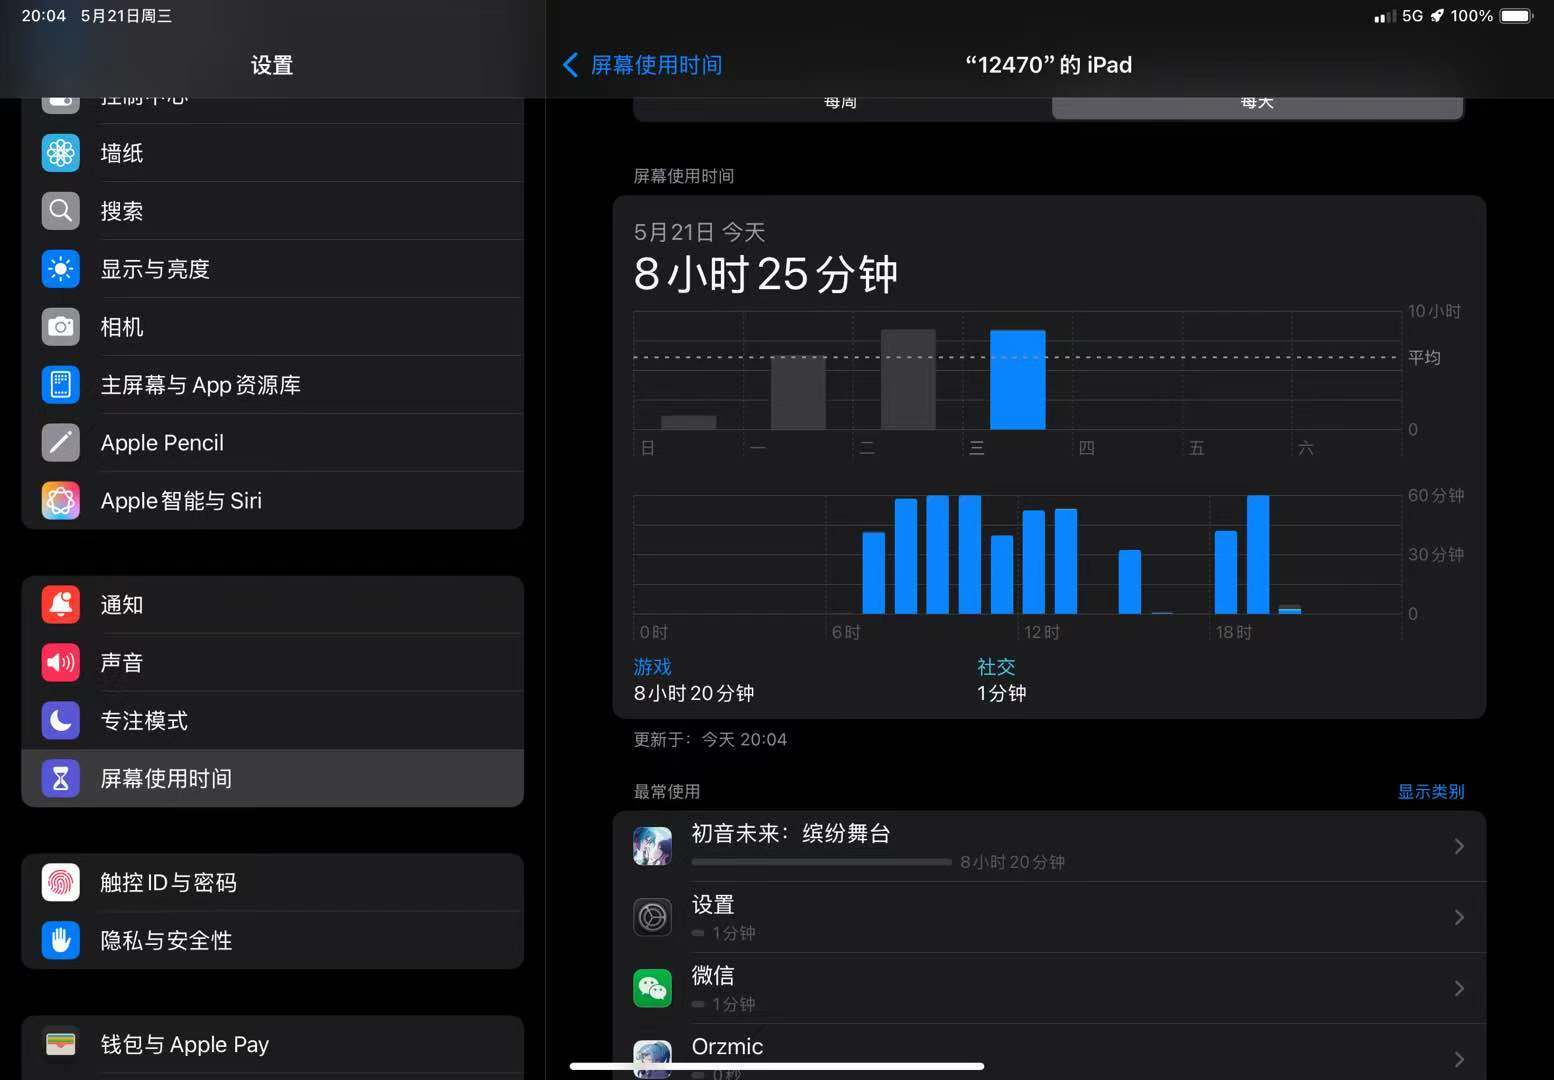Switch to the 每天 segment tab
Viewport: 1554px width, 1080px height.
(x=1257, y=105)
